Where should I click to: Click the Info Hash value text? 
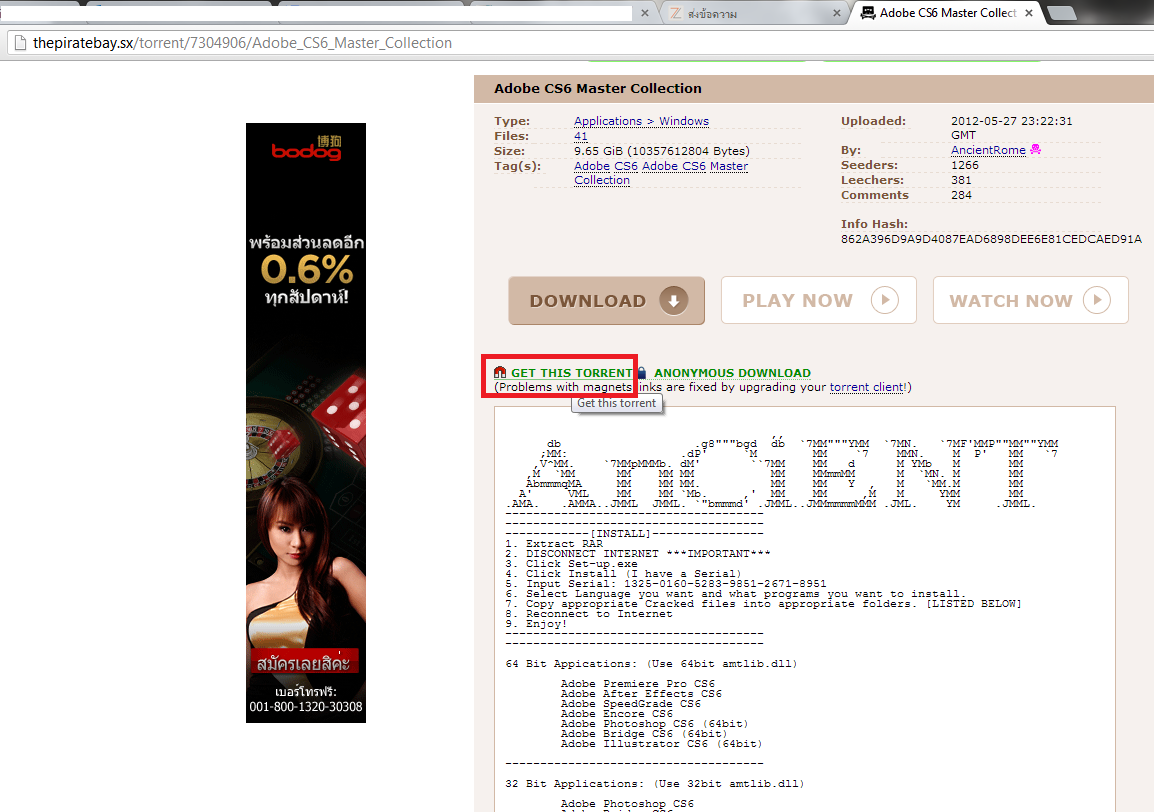[x=991, y=239]
